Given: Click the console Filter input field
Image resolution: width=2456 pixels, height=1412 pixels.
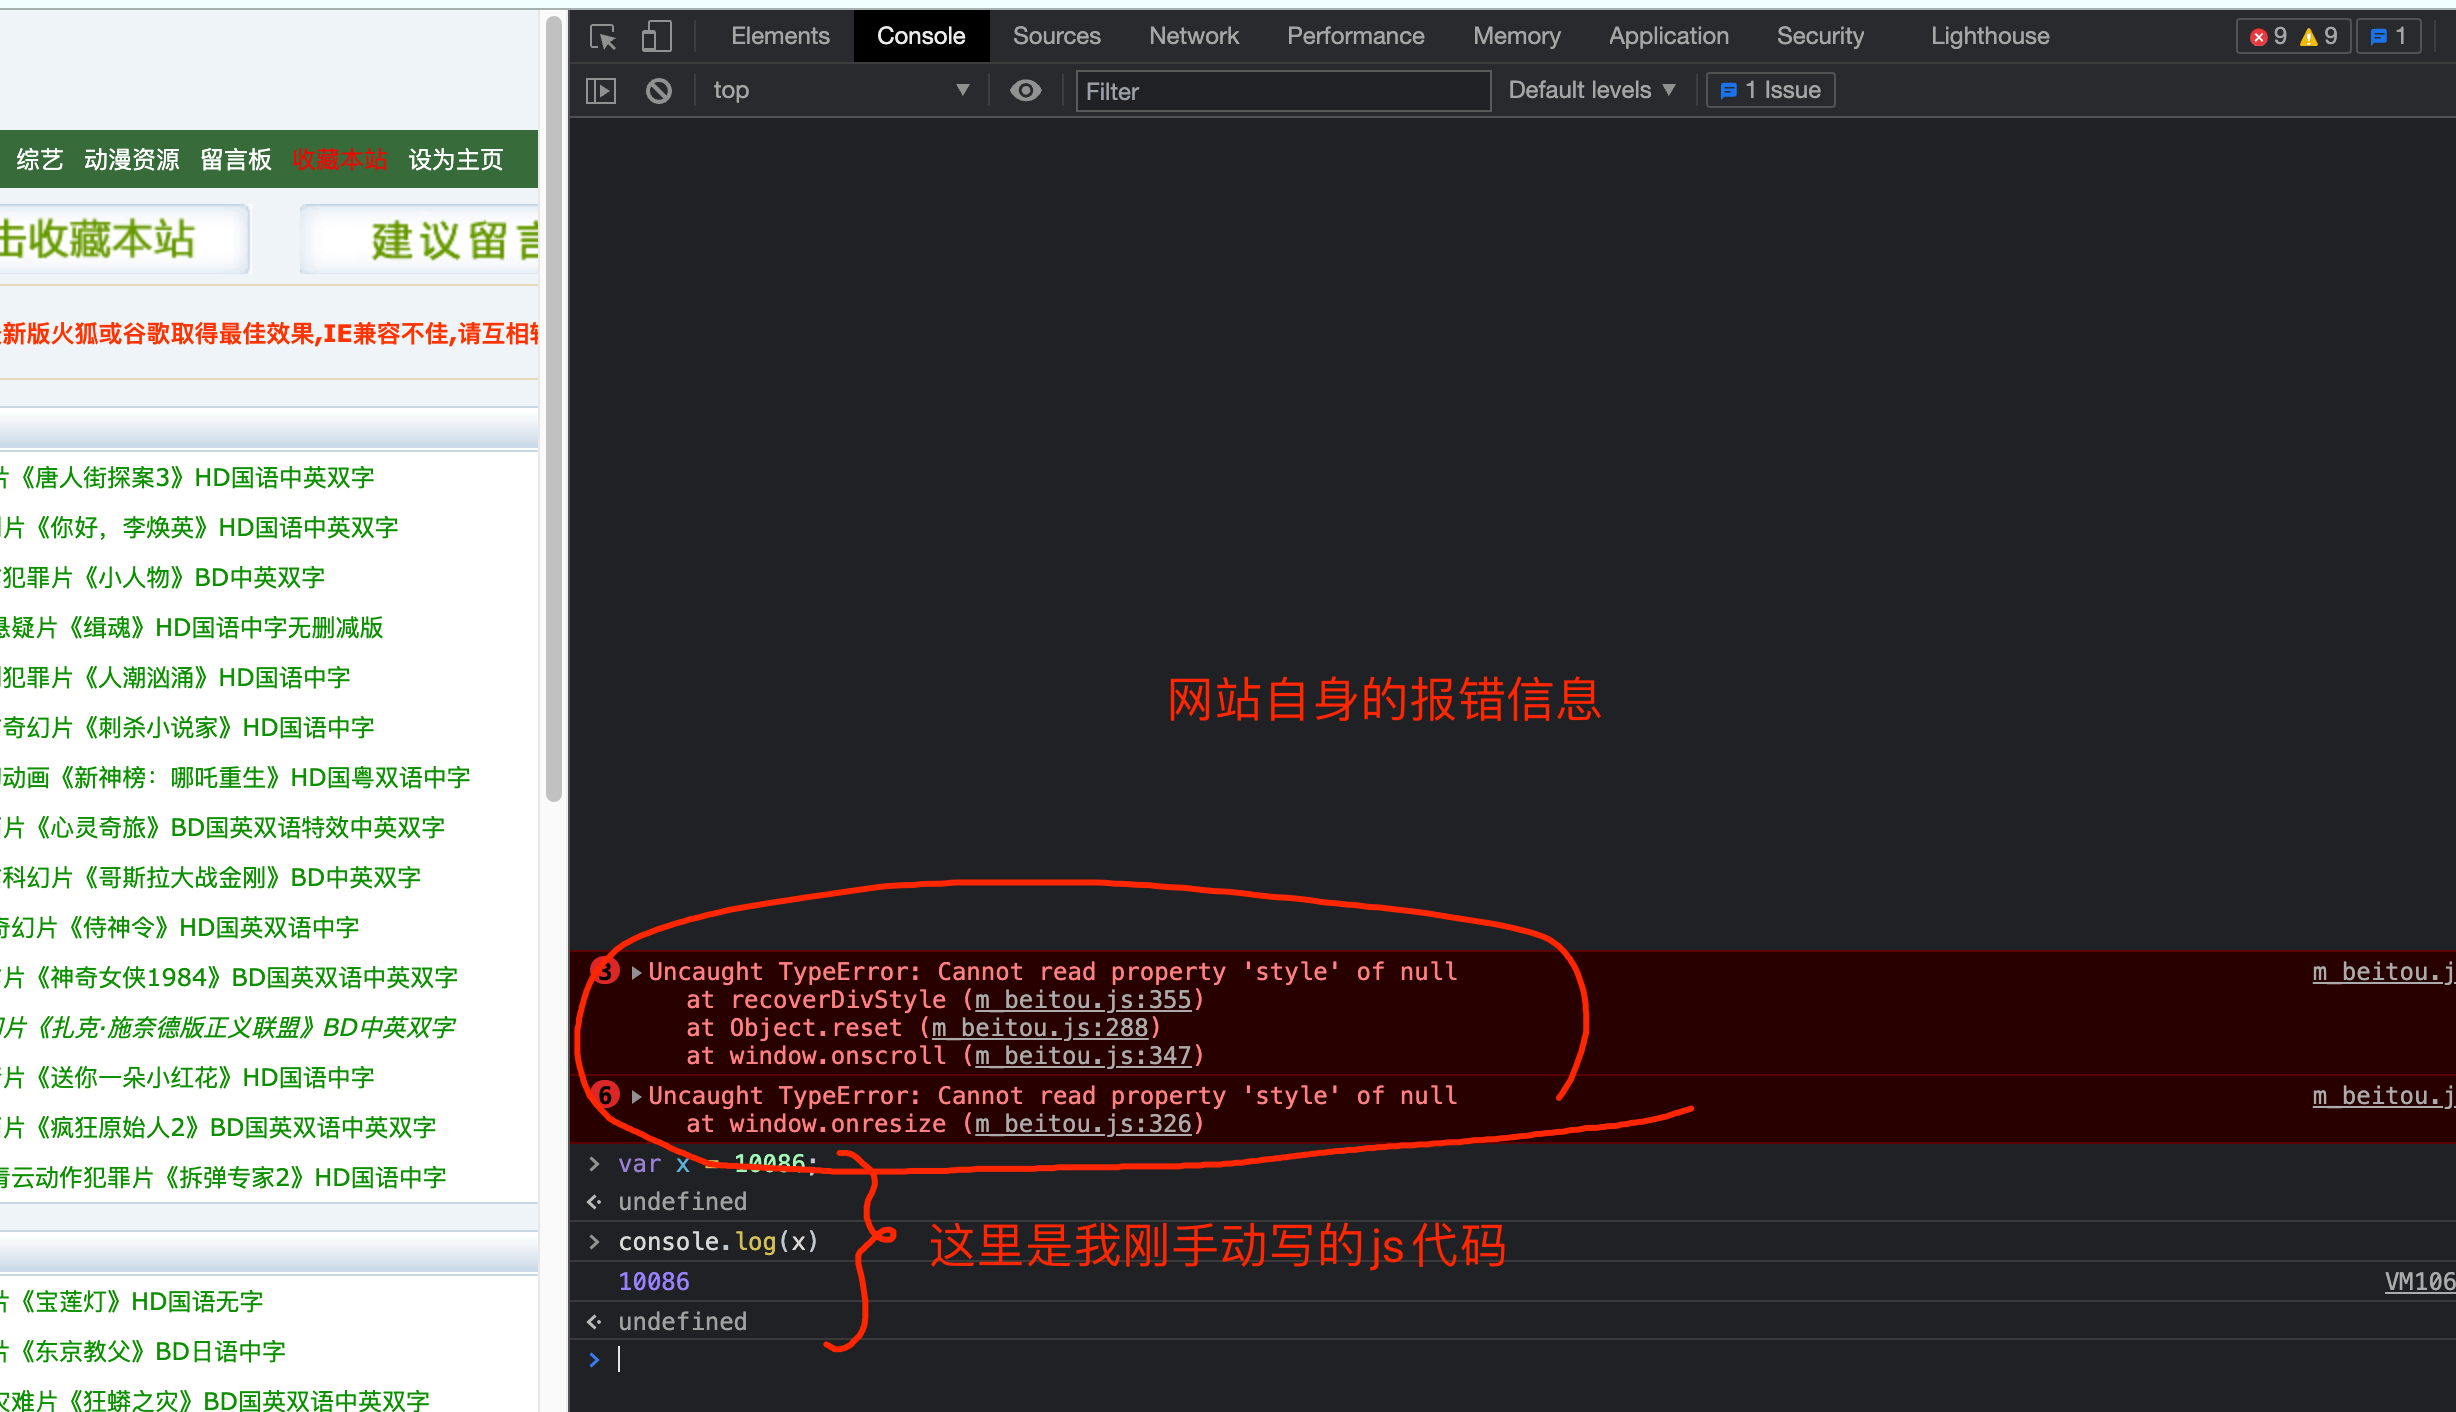Looking at the screenshot, I should (x=1282, y=91).
